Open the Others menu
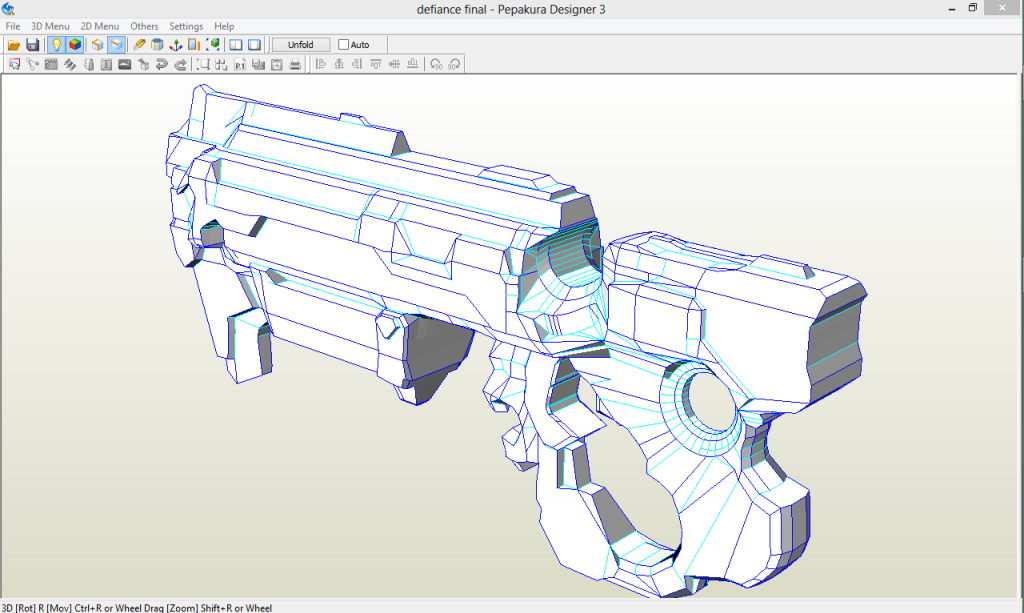The height and width of the screenshot is (613, 1024). coord(144,26)
